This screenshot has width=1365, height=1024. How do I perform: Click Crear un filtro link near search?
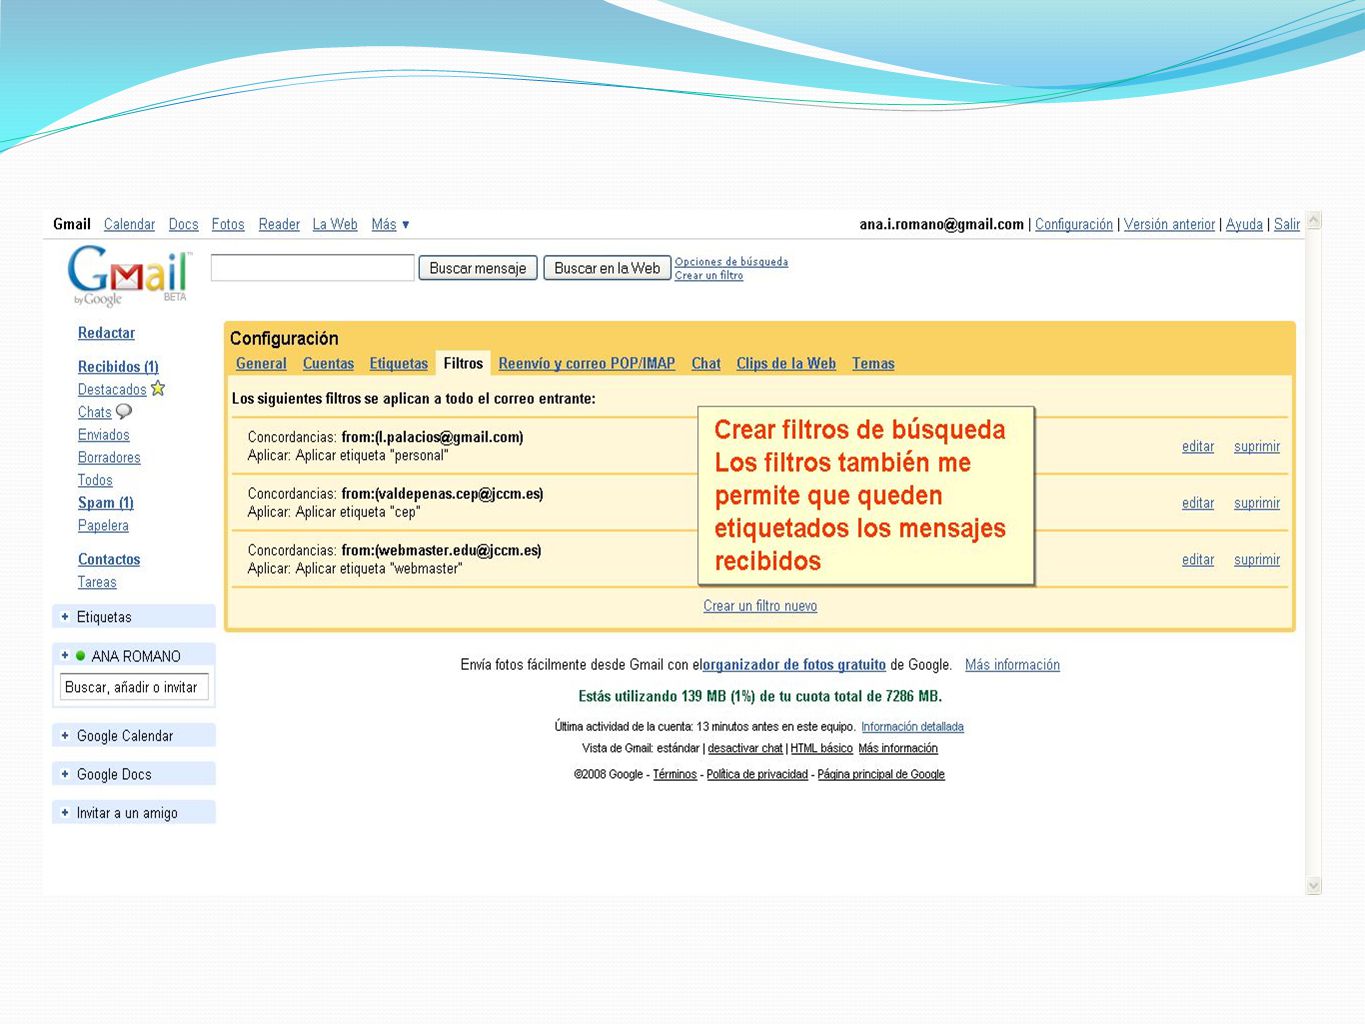[x=709, y=276]
